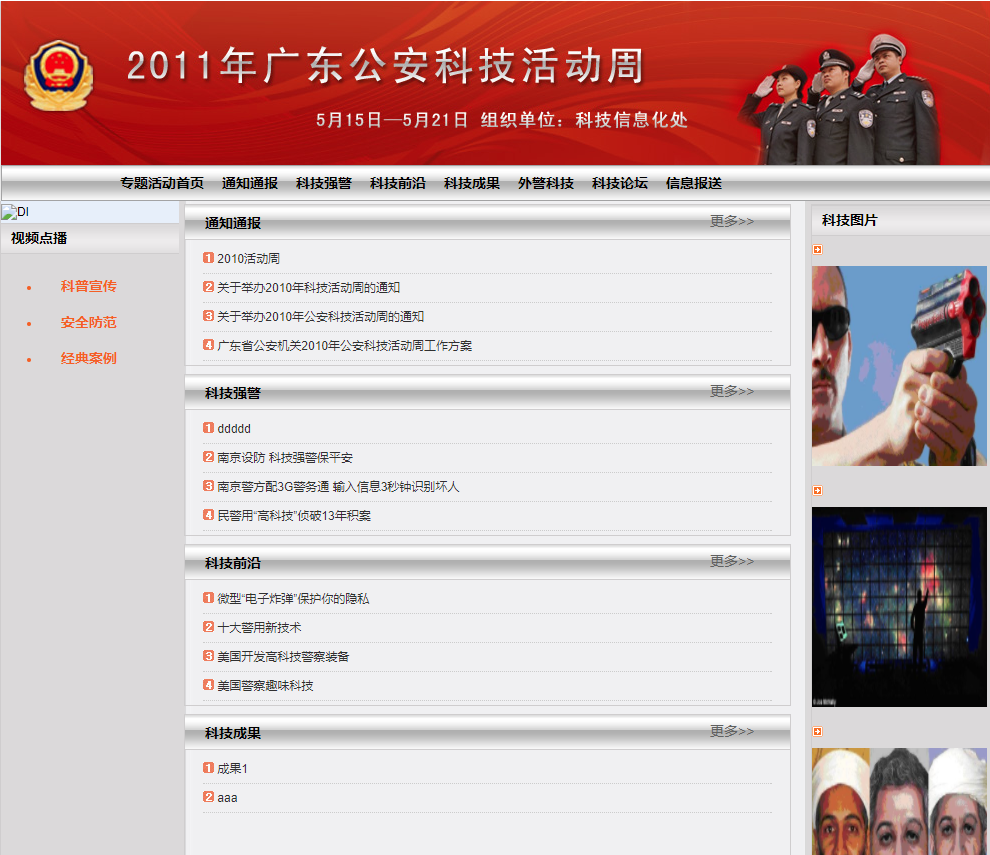Select 外警科技 from the navigation bar

pos(545,183)
